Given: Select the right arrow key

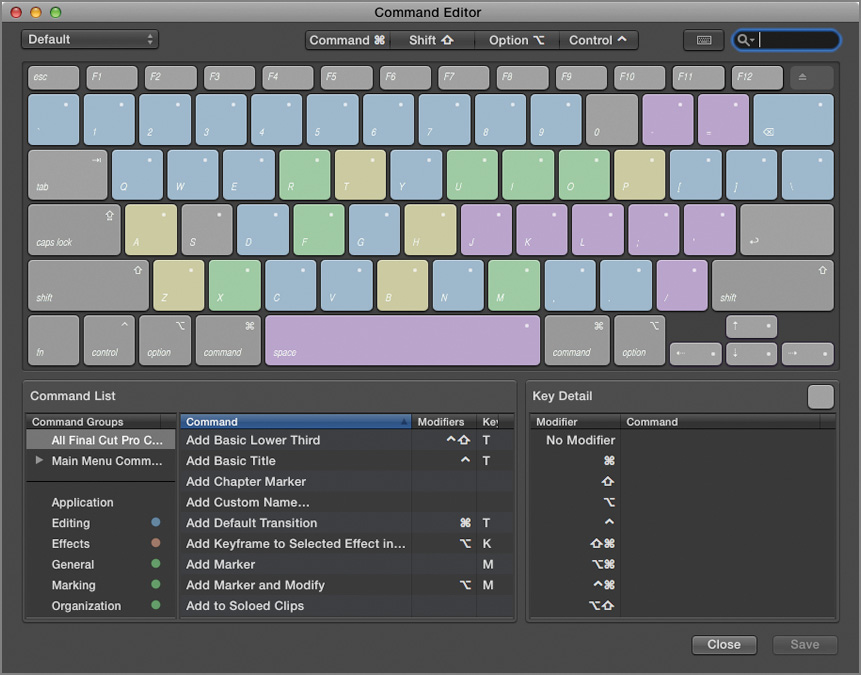Looking at the screenshot, I should click(808, 354).
